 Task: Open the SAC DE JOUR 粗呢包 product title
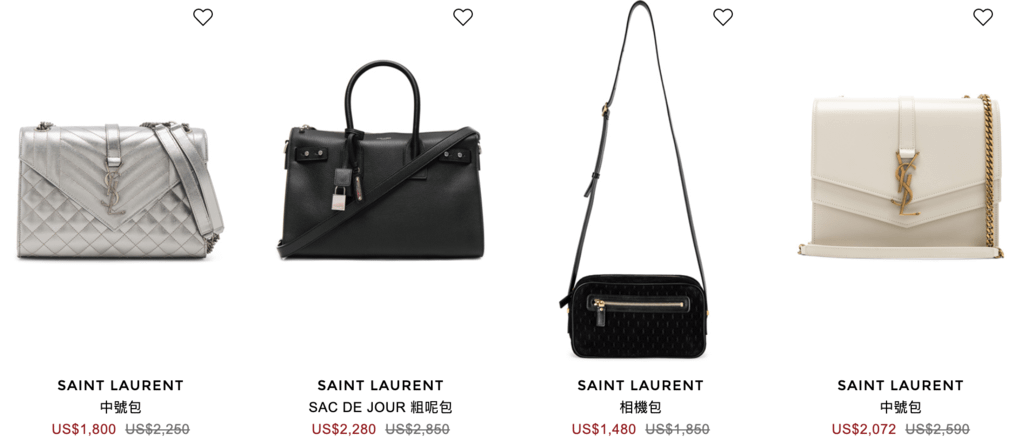pos(381,408)
